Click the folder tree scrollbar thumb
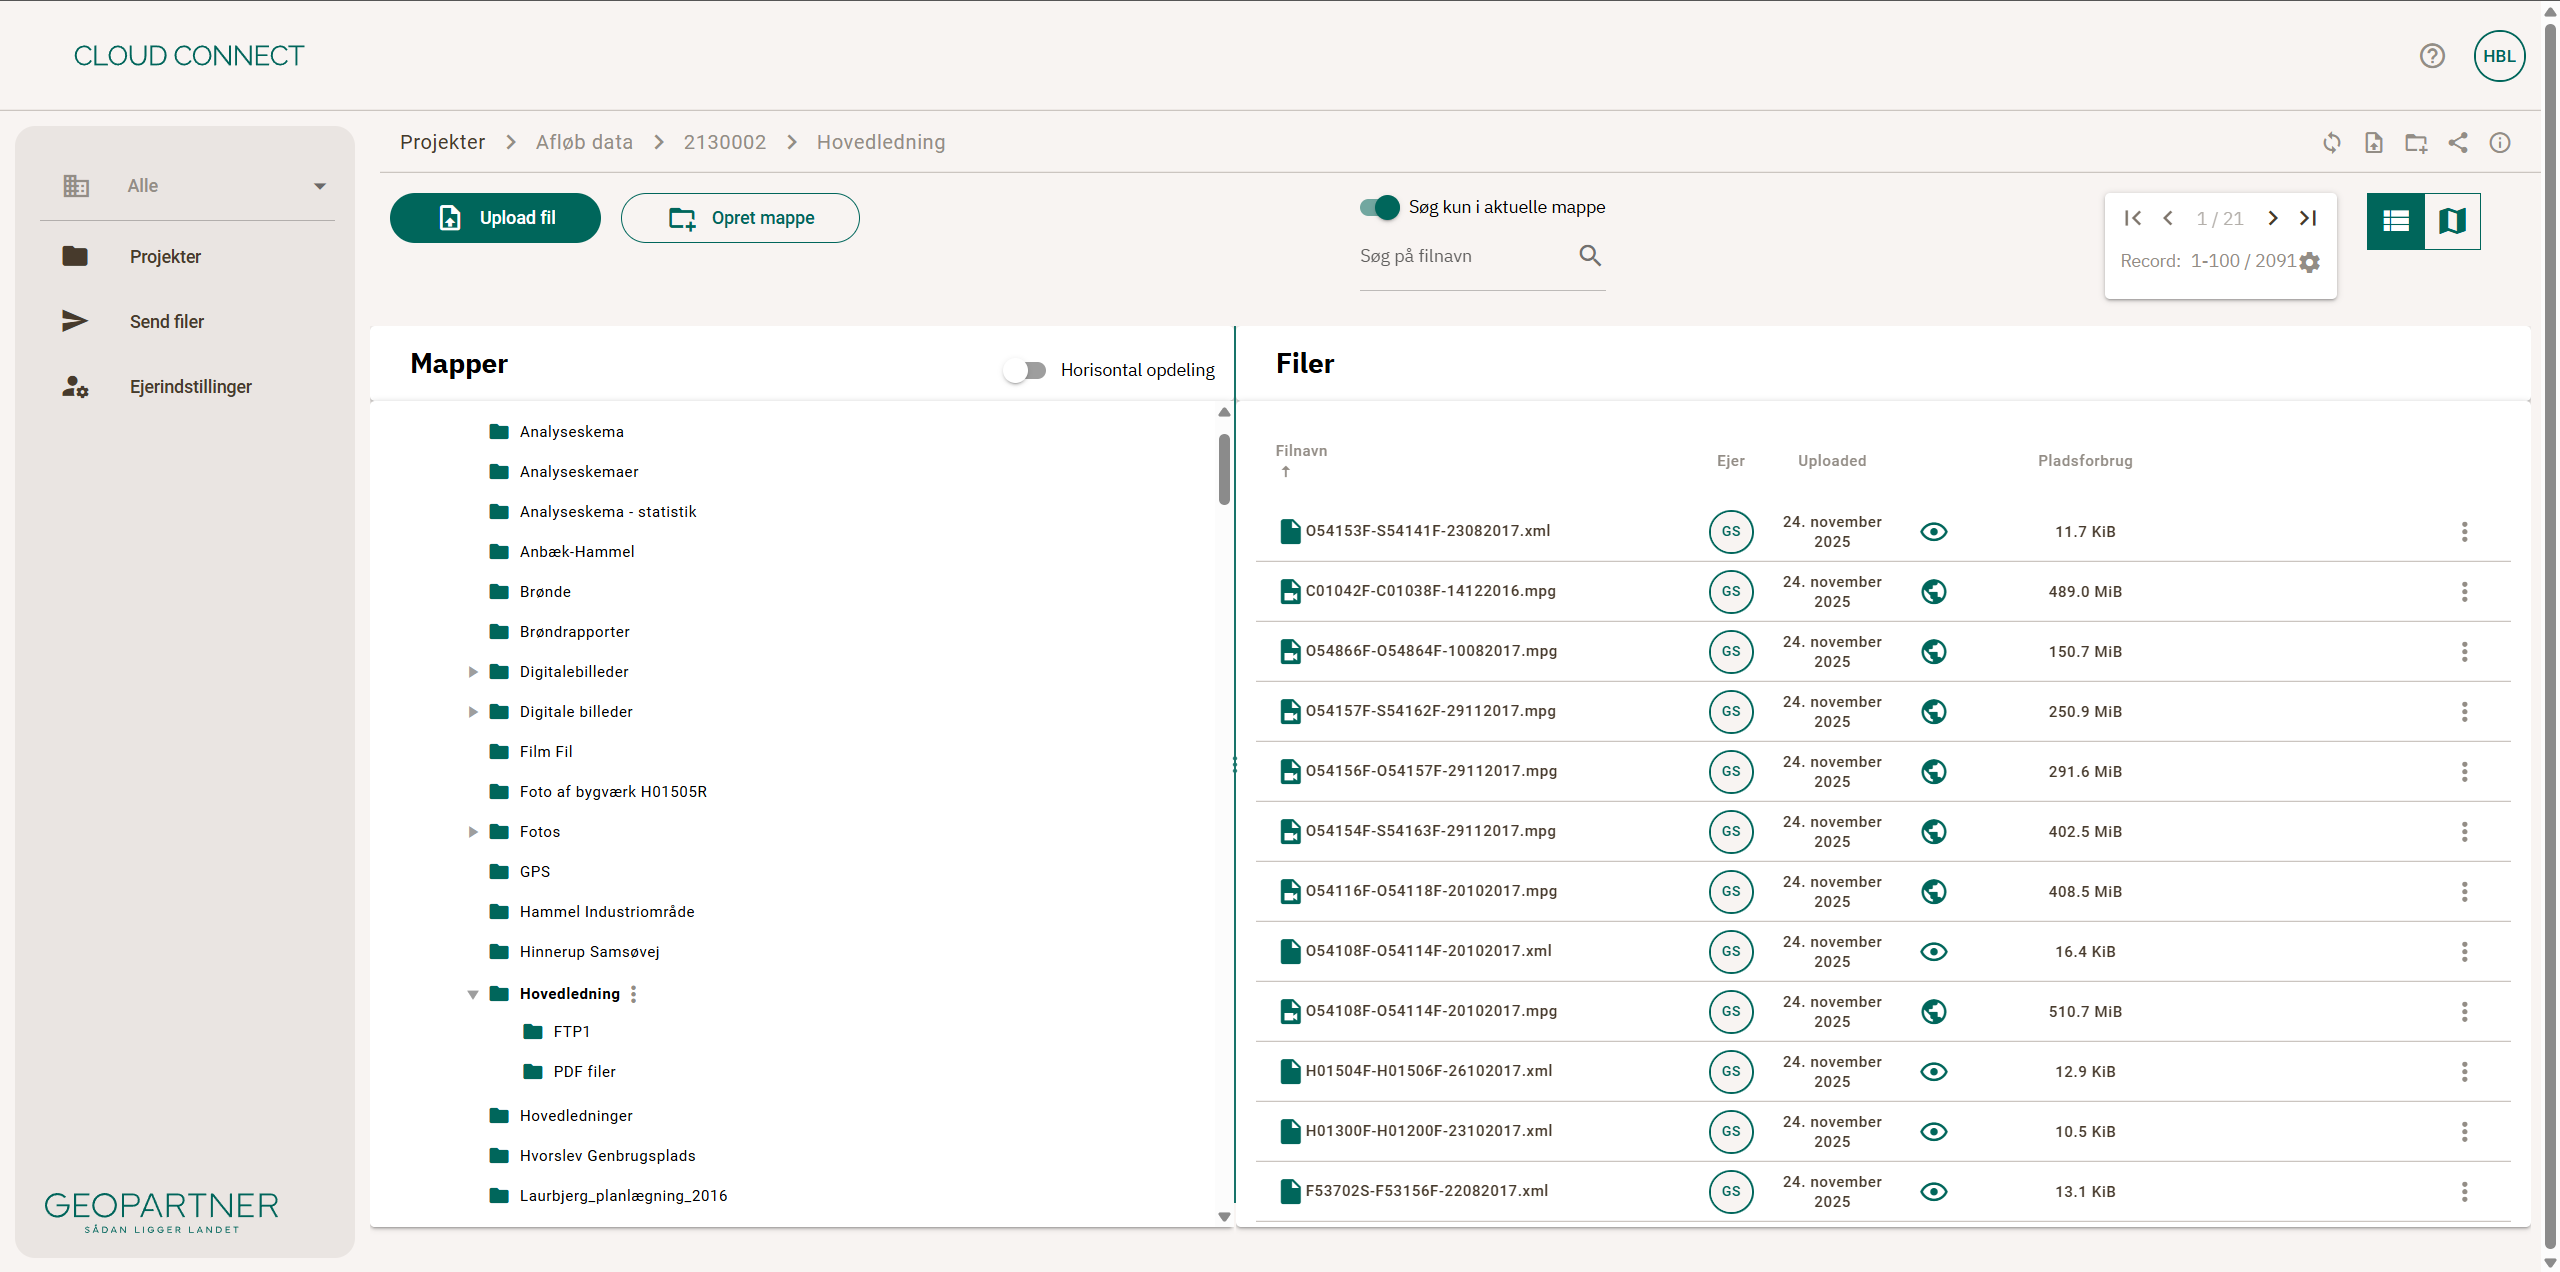The width and height of the screenshot is (2560, 1272). (x=1224, y=469)
